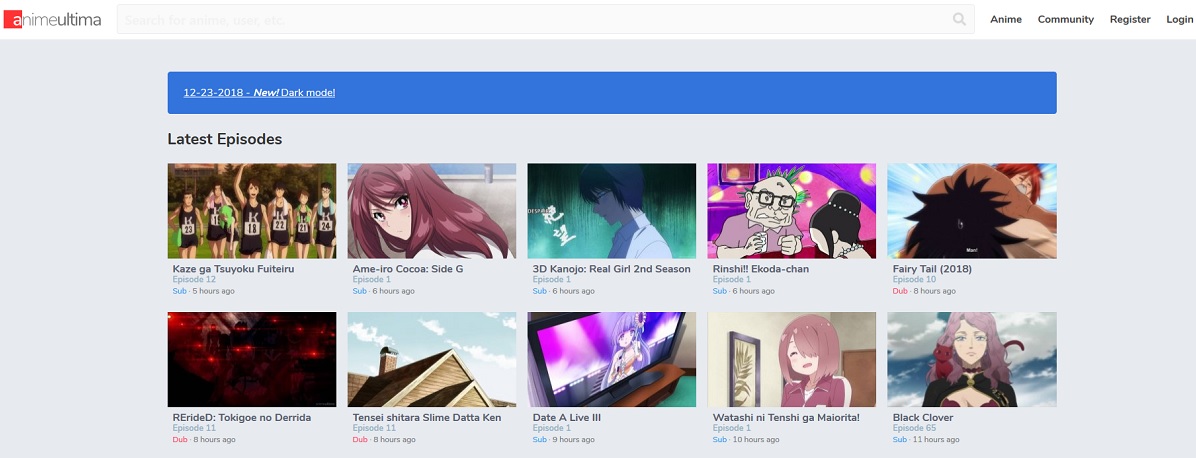The image size is (1196, 458).
Task: Open Date A Live III thumbnail
Action: click(612, 360)
